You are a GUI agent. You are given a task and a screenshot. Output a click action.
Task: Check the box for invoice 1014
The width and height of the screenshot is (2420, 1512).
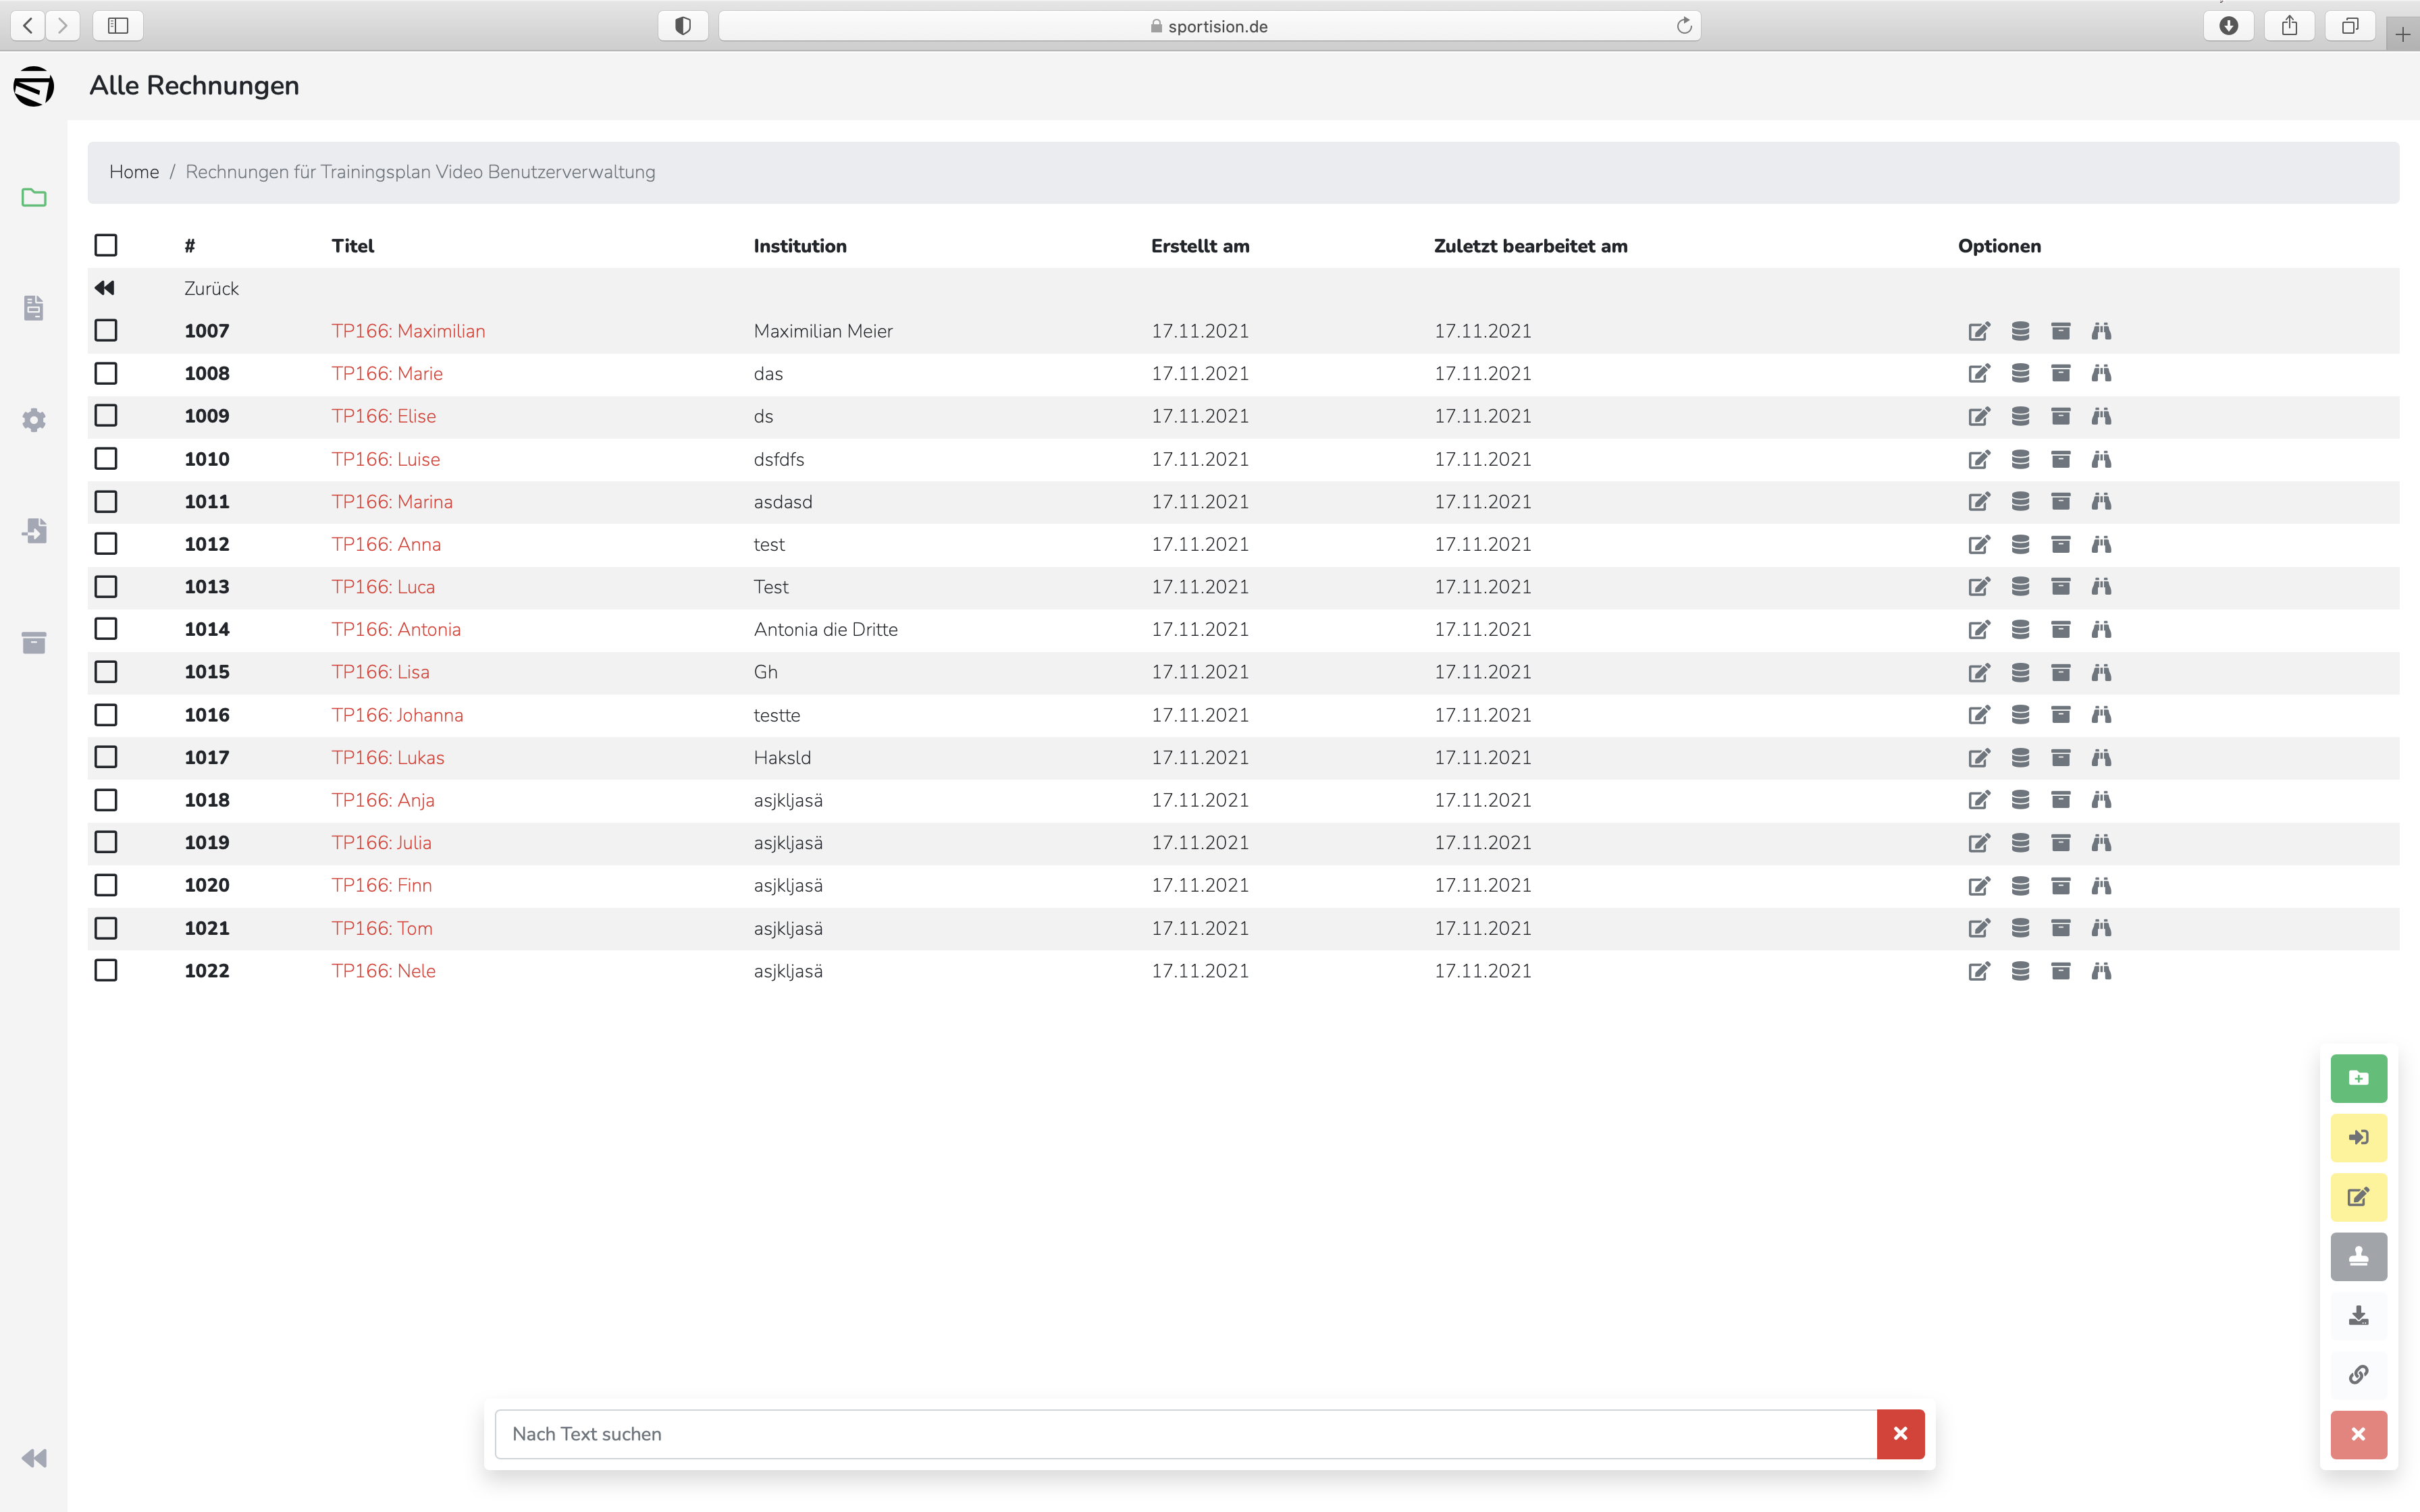coord(106,630)
